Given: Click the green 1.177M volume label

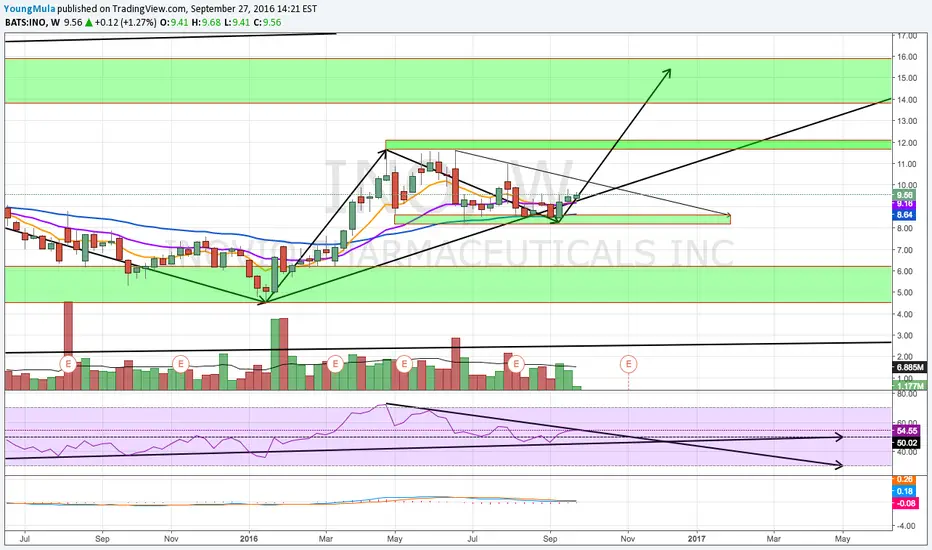Looking at the screenshot, I should (910, 386).
